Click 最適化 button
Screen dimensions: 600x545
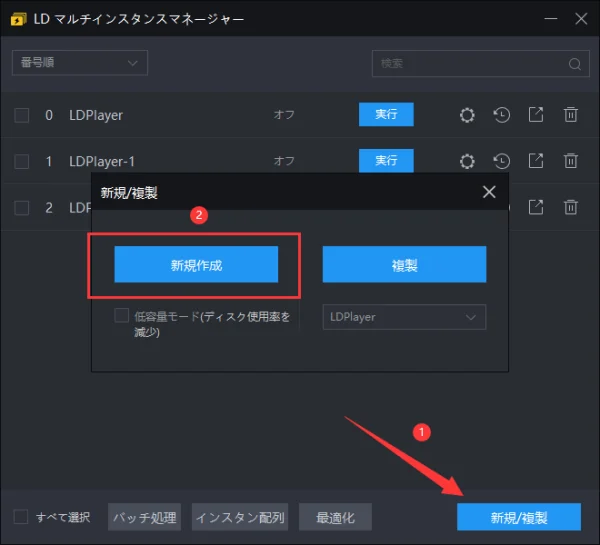pos(335,517)
